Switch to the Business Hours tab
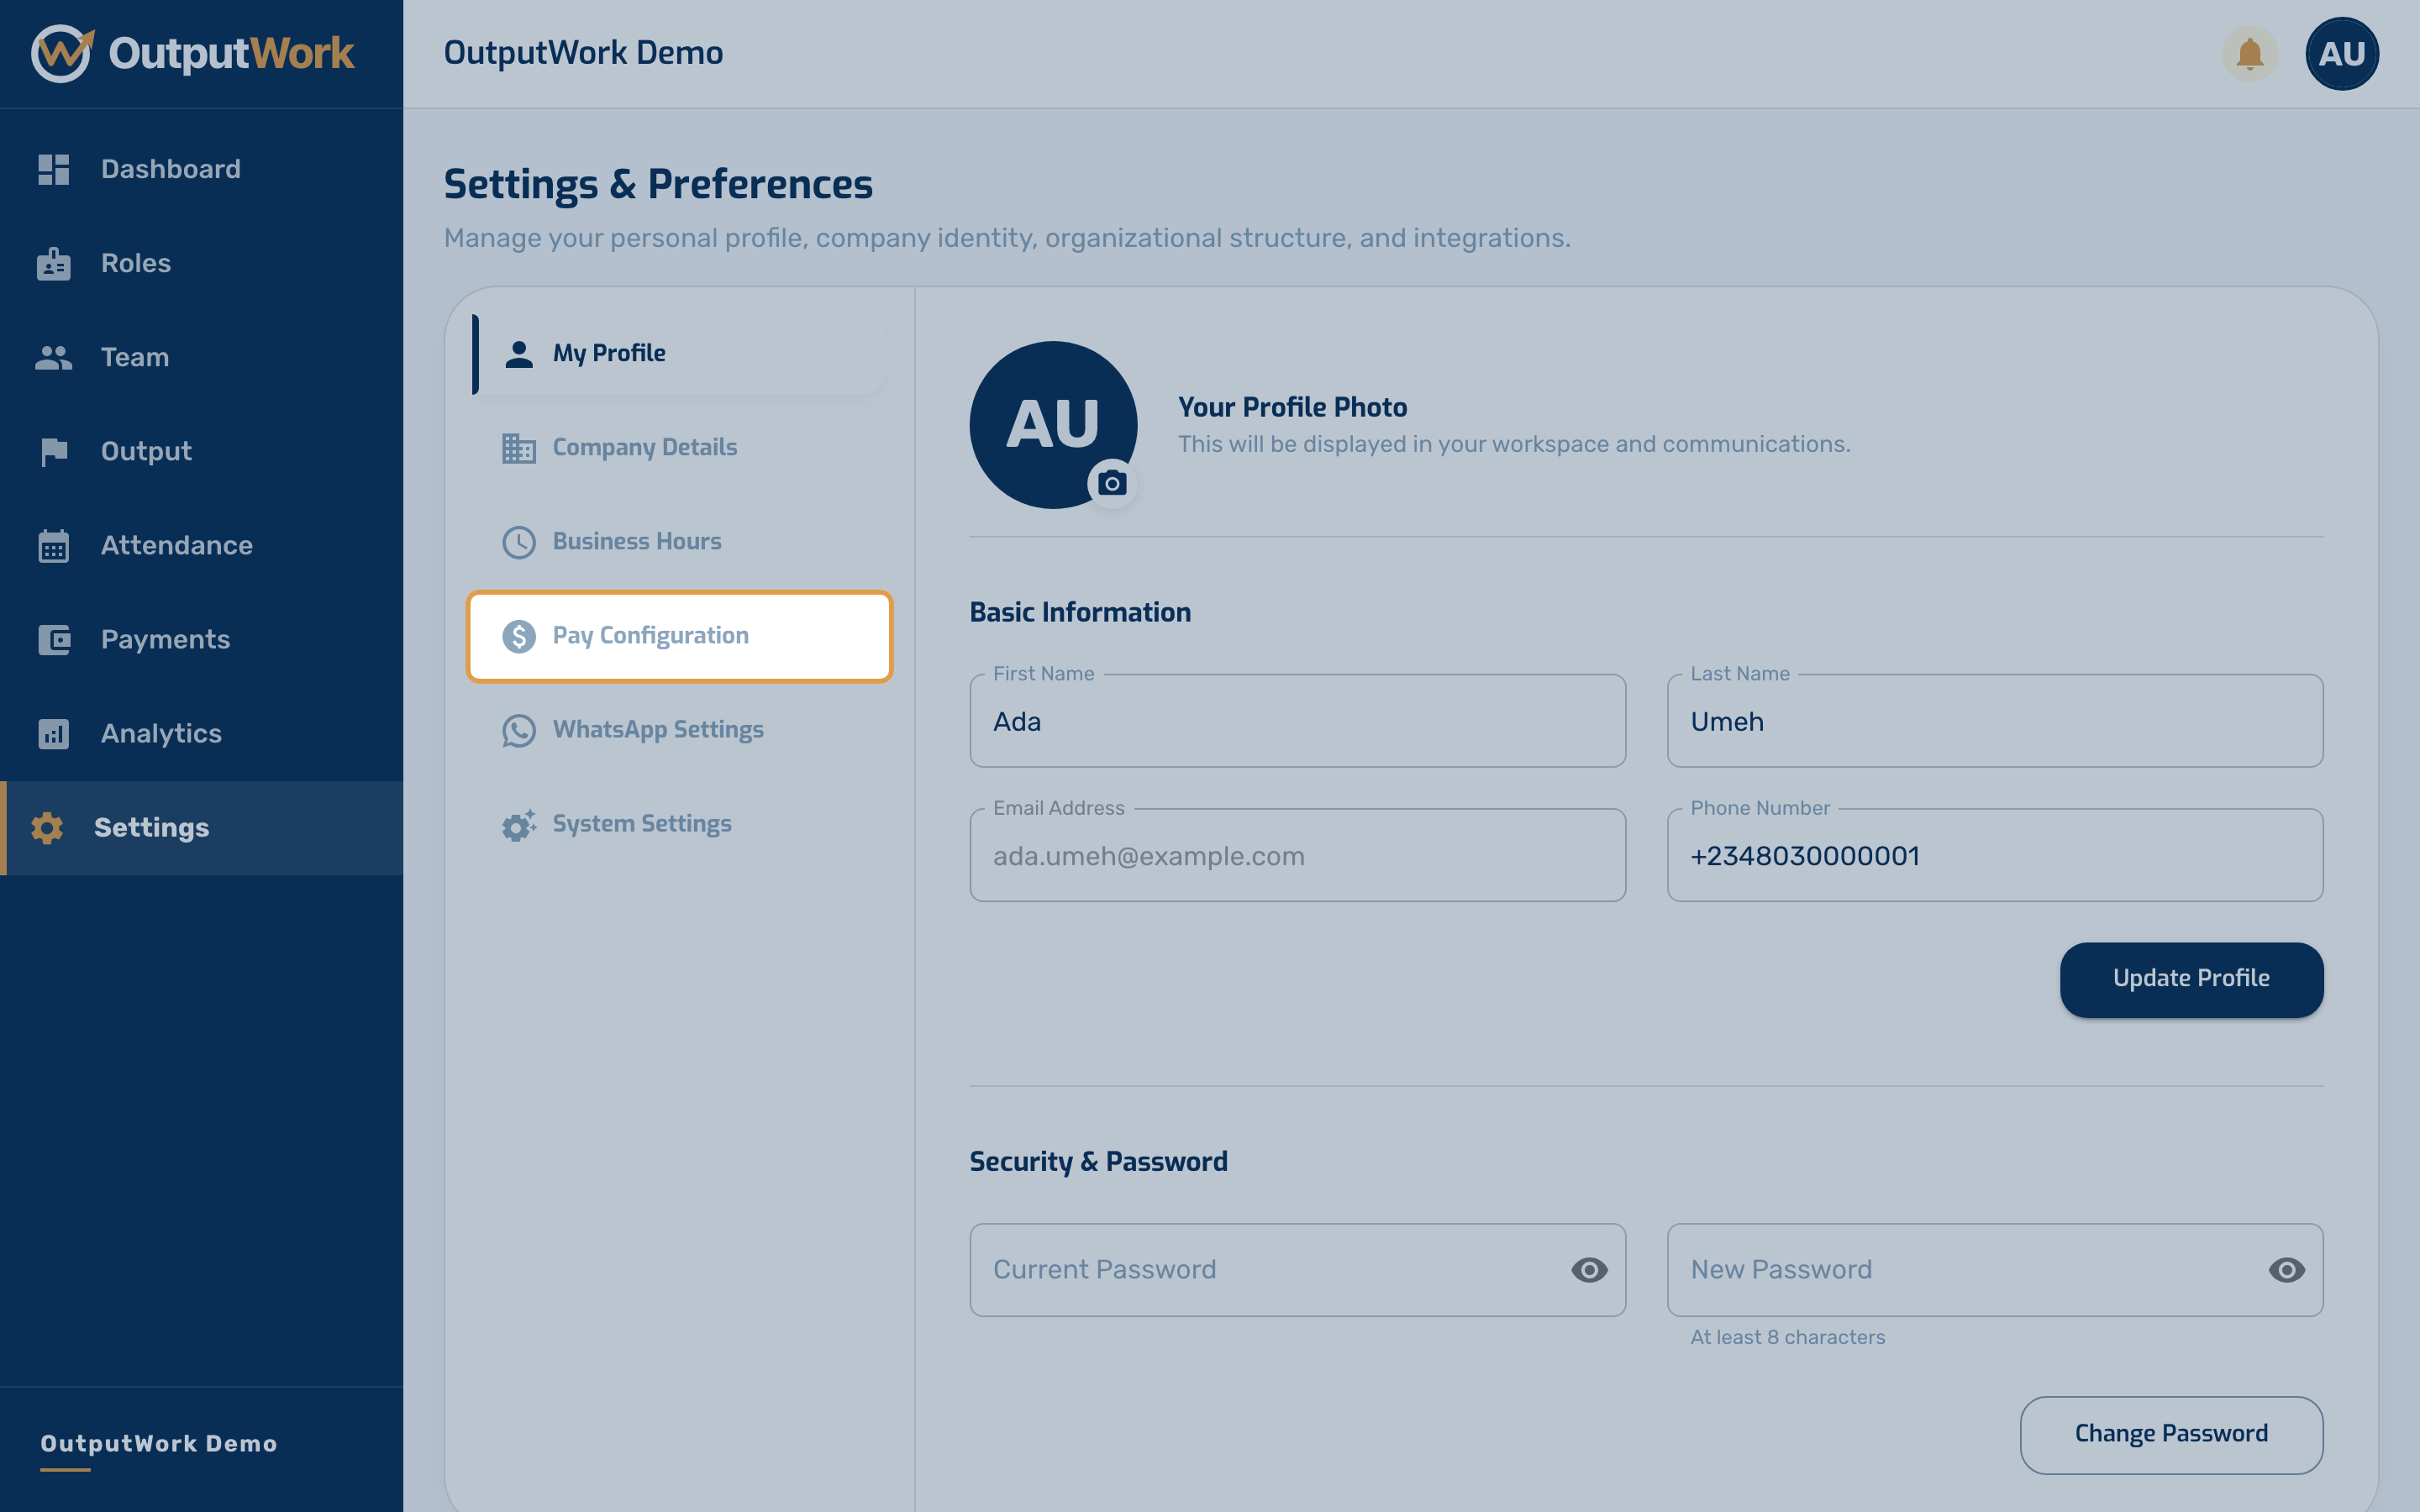Viewport: 2420px width, 1512px height. click(x=679, y=542)
